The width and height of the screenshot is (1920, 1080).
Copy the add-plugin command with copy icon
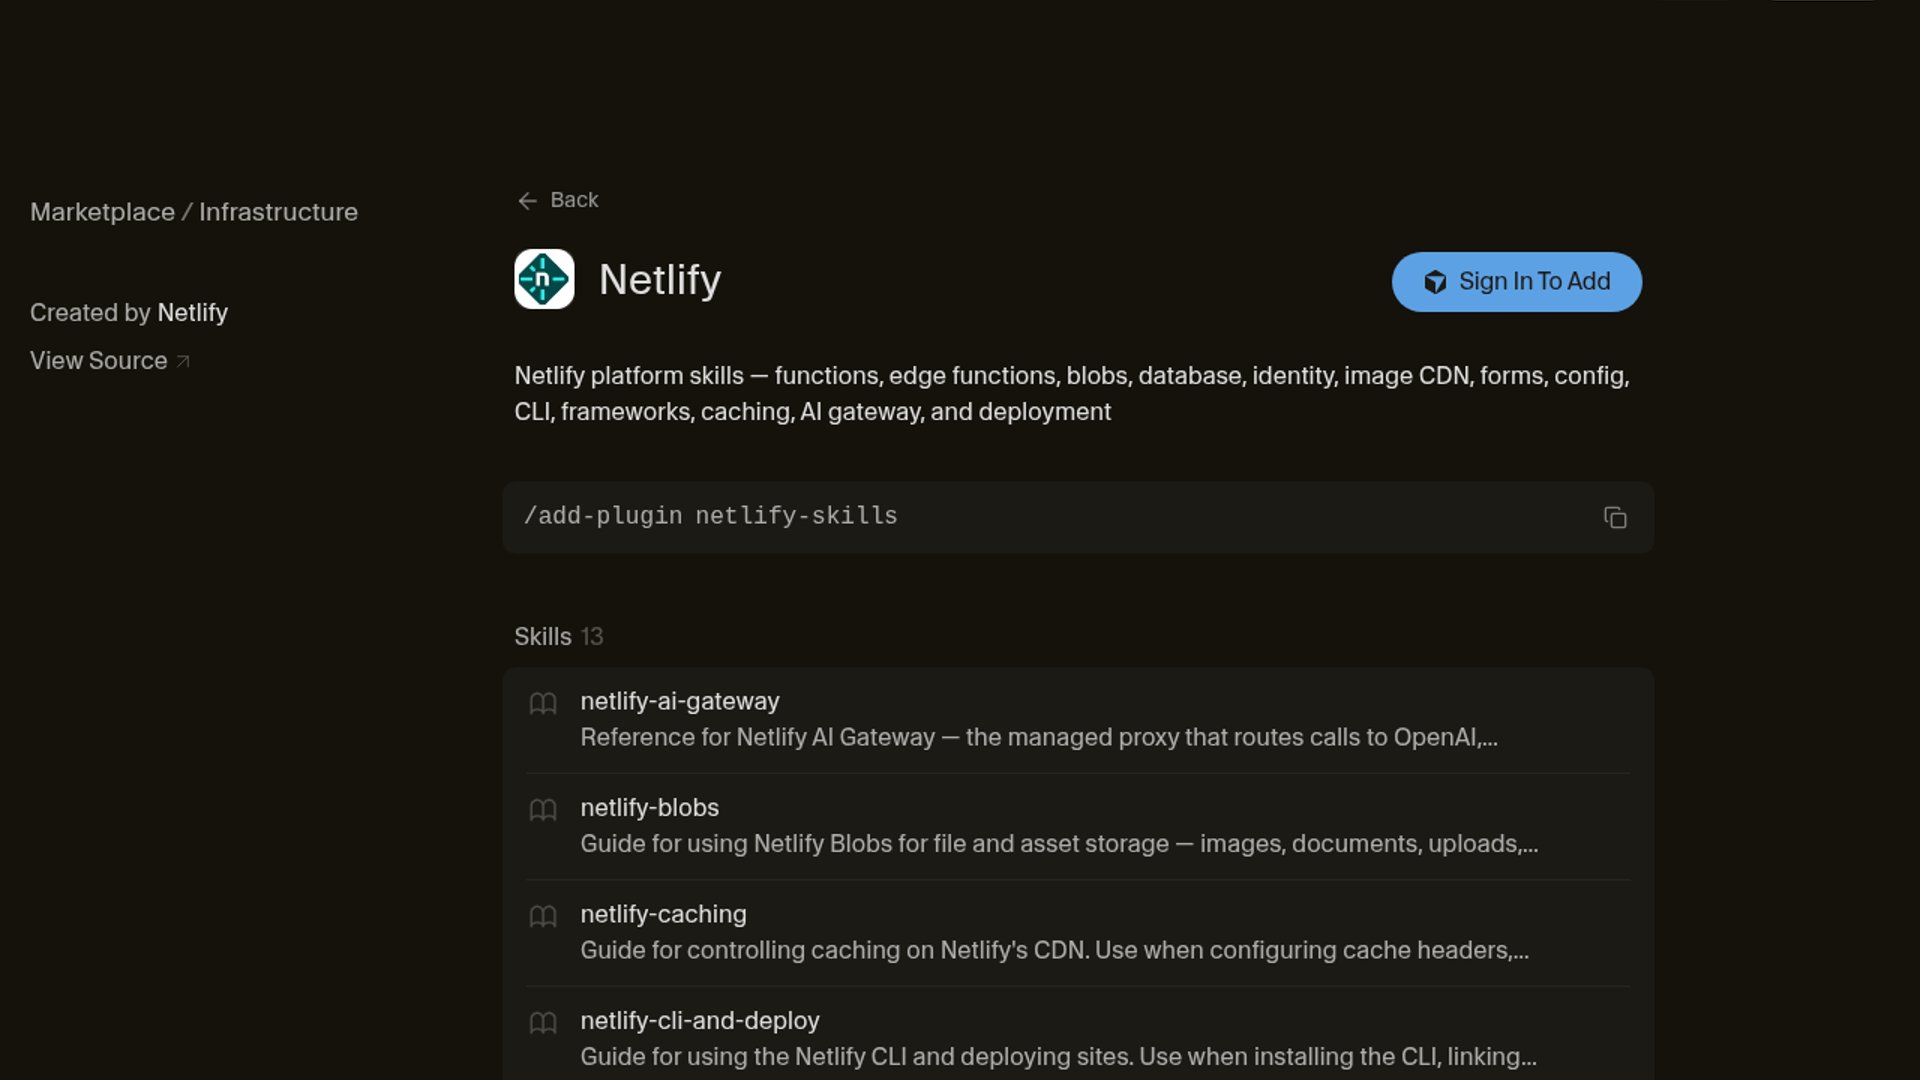[x=1615, y=517]
